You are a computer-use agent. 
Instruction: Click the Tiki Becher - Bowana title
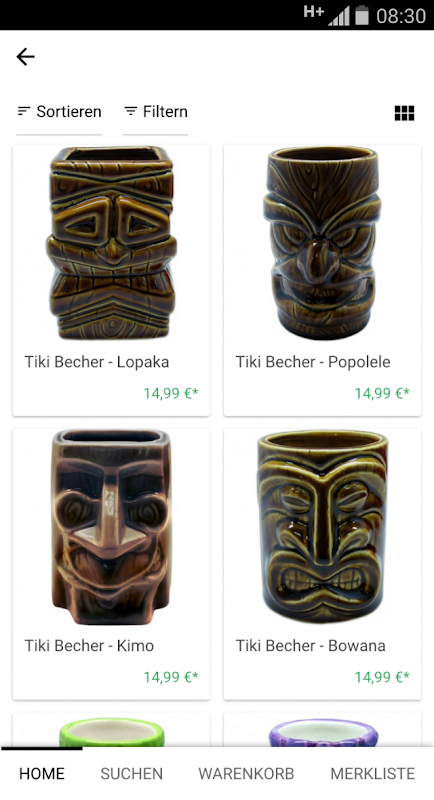click(310, 645)
